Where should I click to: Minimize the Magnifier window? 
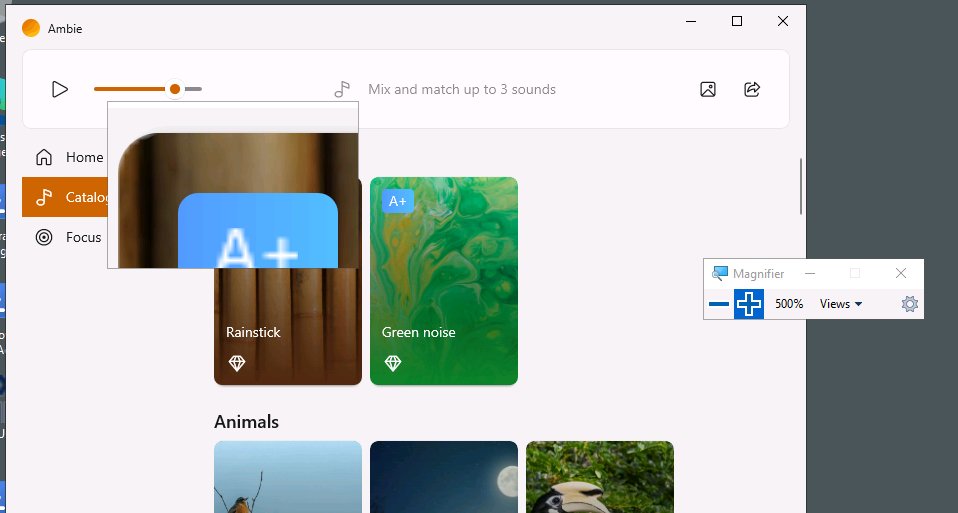(810, 273)
